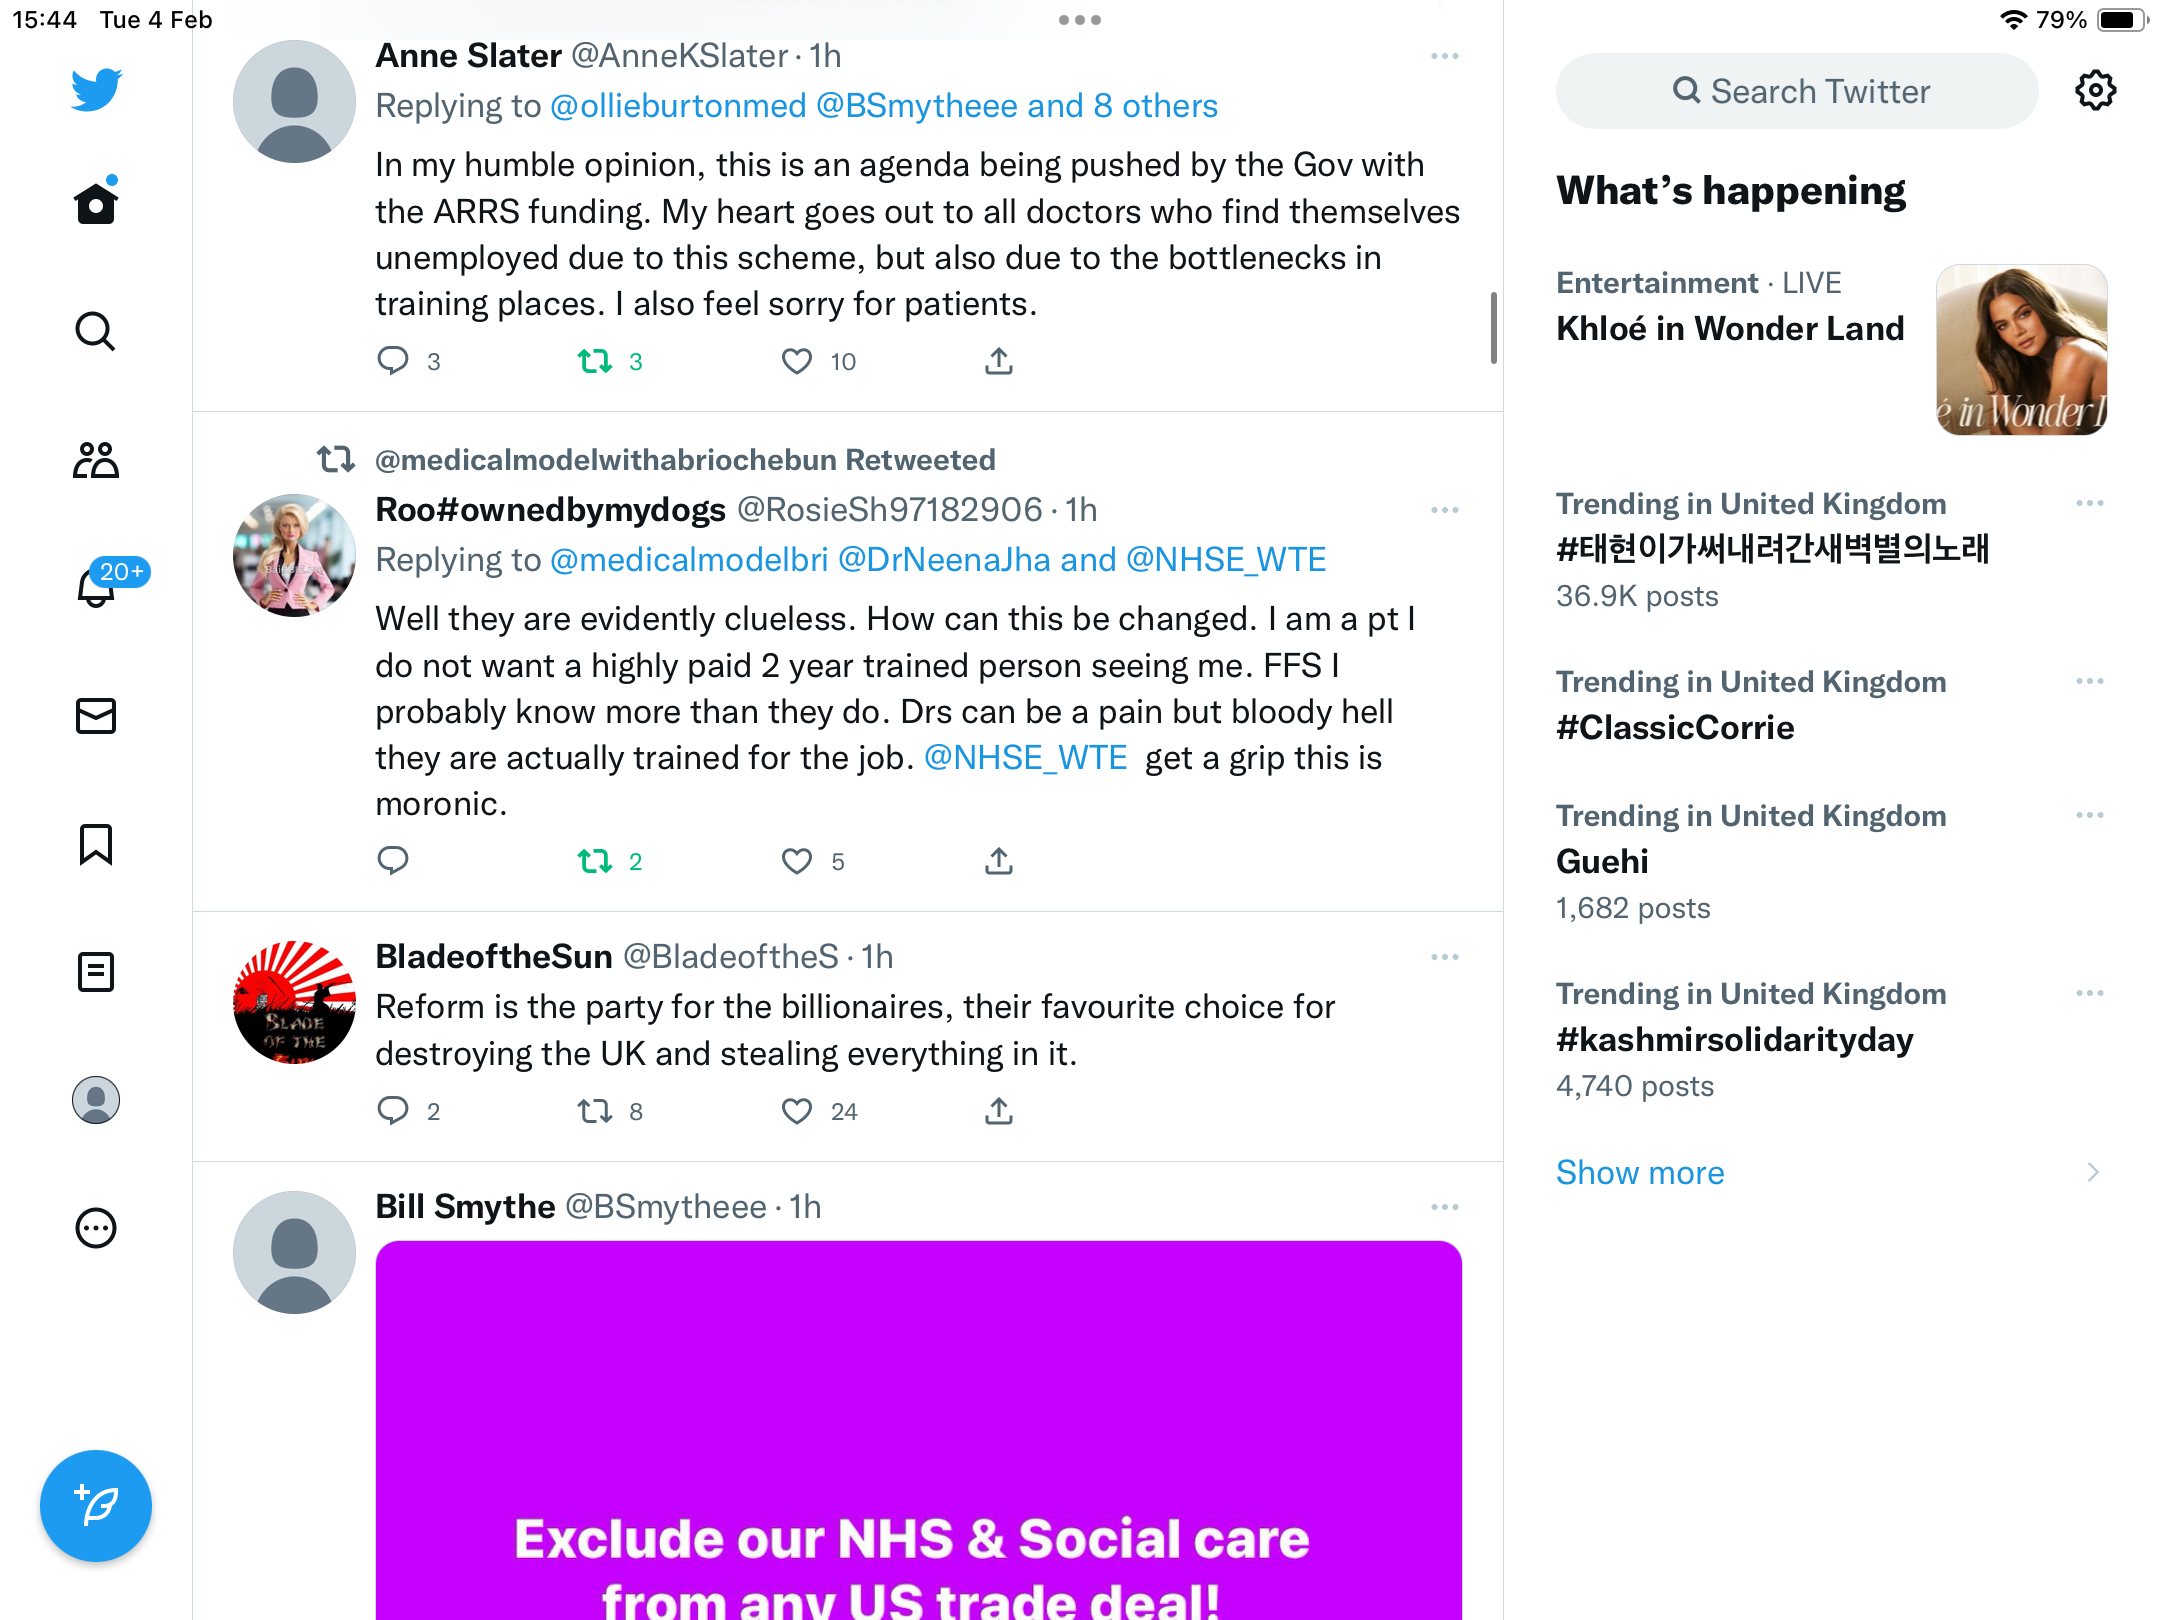Open the Explore search icon in sidebar
Image resolution: width=2160 pixels, height=1620 pixels.
point(96,331)
